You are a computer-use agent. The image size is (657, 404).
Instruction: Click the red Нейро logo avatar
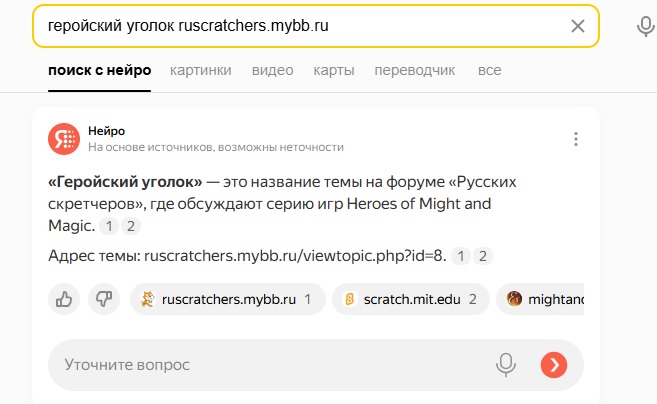pos(64,139)
